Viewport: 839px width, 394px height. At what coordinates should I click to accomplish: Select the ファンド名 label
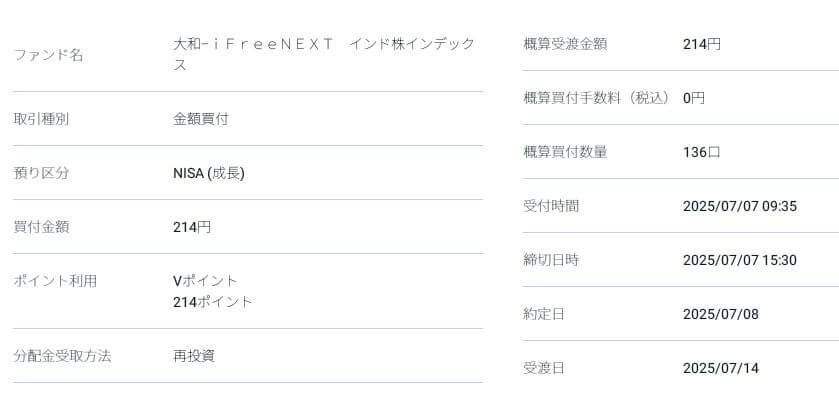click(48, 55)
